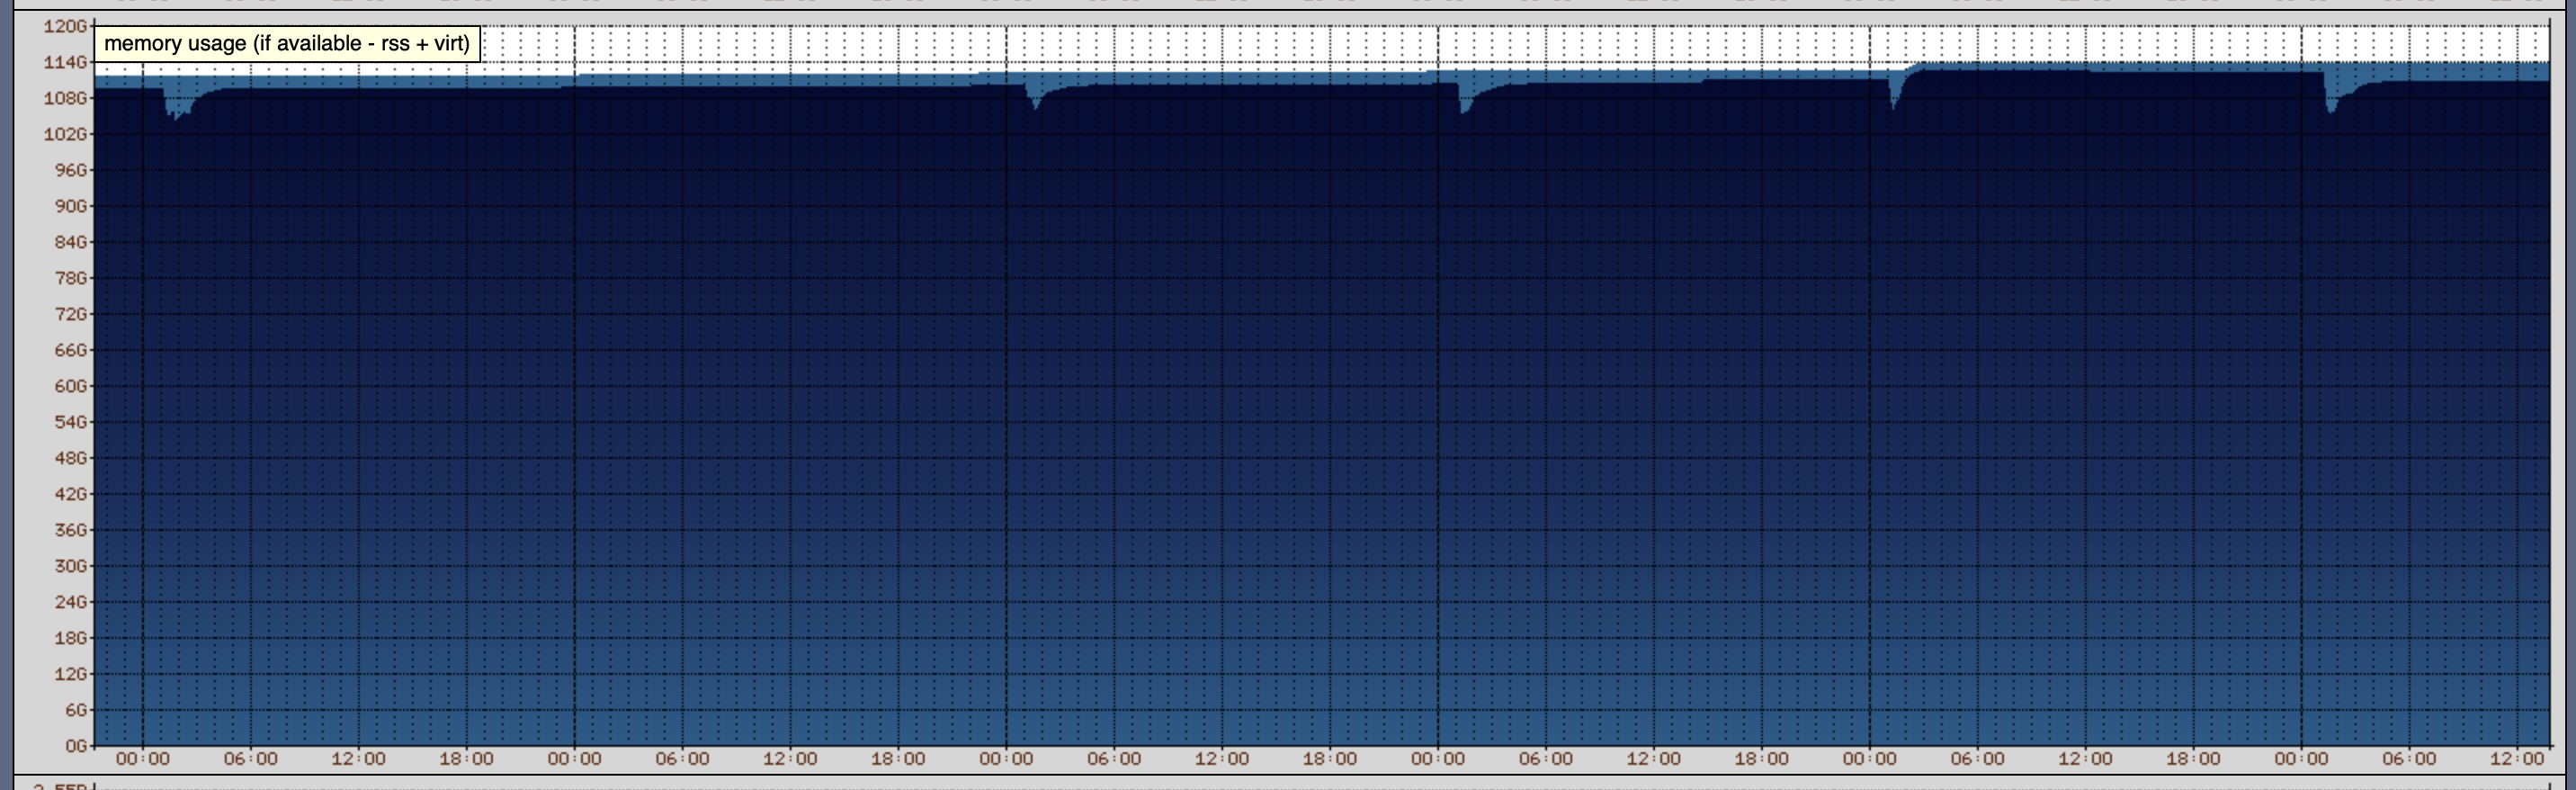This screenshot has height=790, width=2576.
Task: Click the 66G y-axis label
Action: [70, 350]
